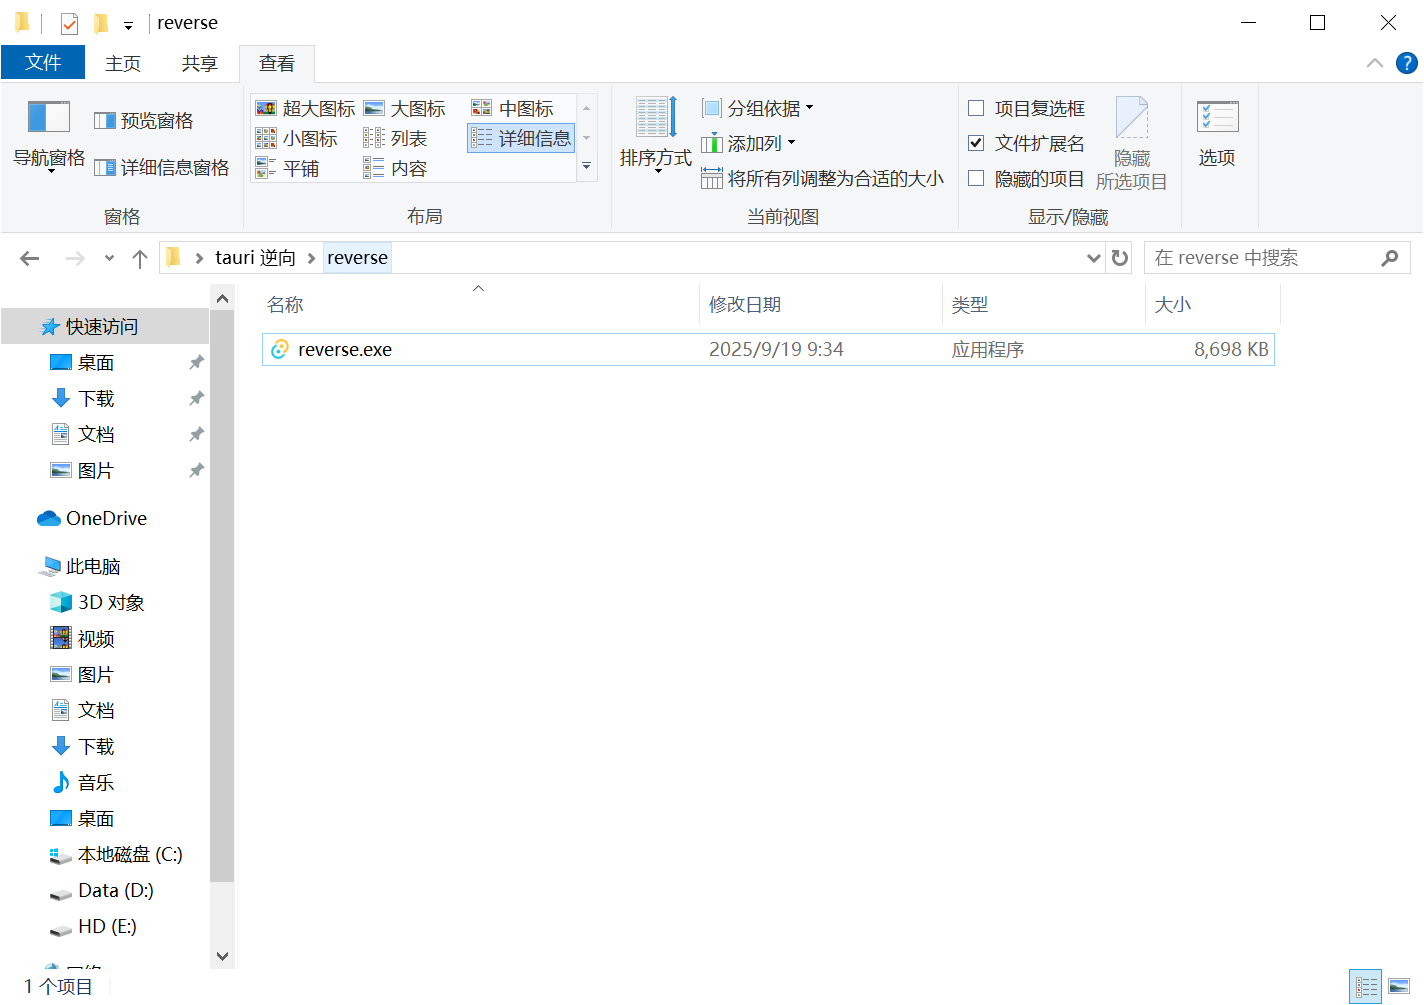The height and width of the screenshot is (1005, 1424).
Task: Open the 主页 (Home) ribbon tab
Action: [123, 63]
